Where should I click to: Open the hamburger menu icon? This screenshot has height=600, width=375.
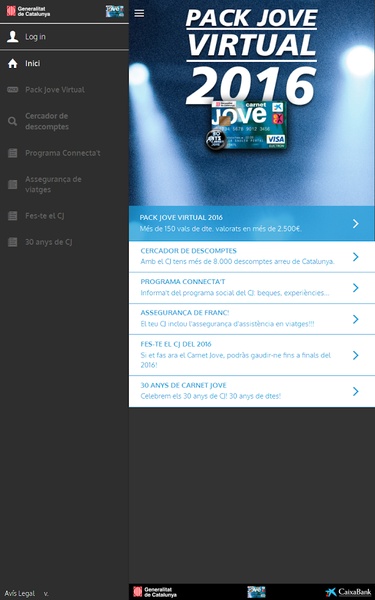(x=139, y=13)
